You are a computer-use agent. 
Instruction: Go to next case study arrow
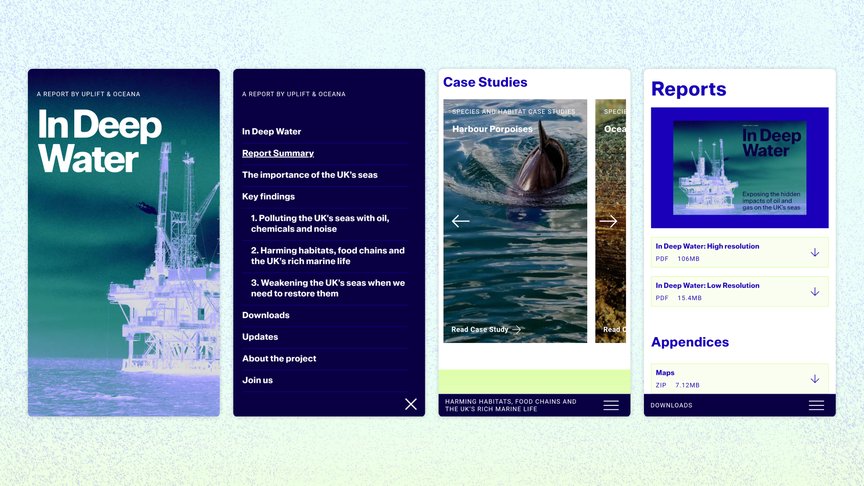click(608, 221)
